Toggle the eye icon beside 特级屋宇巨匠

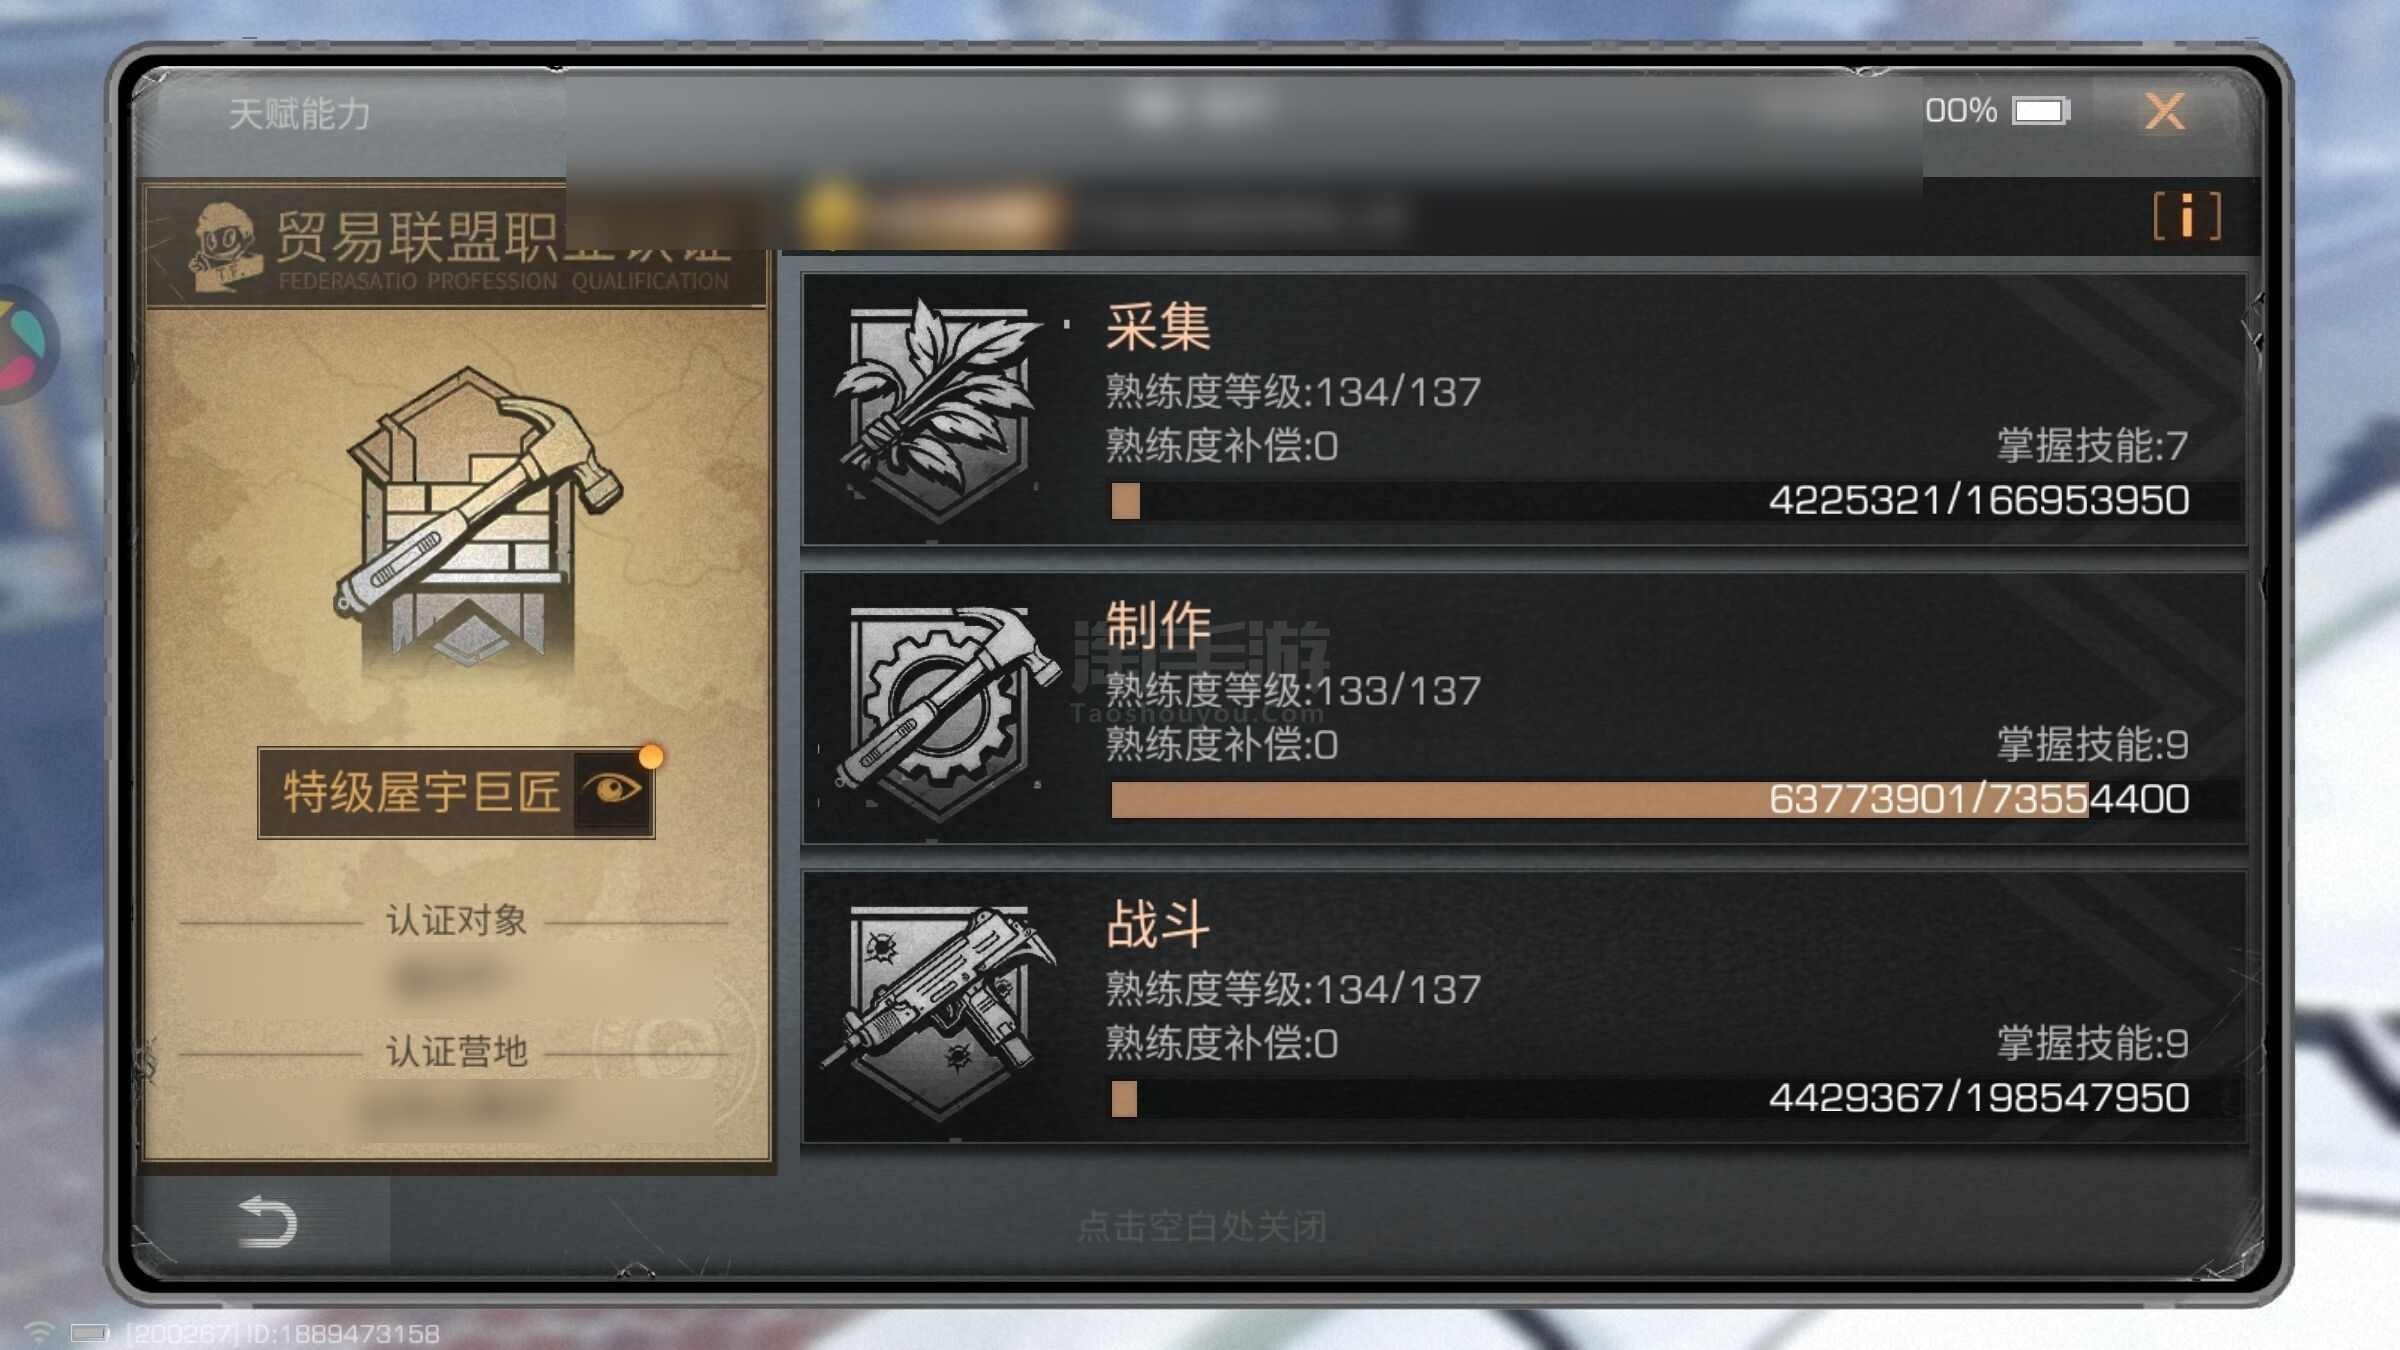[x=615, y=791]
